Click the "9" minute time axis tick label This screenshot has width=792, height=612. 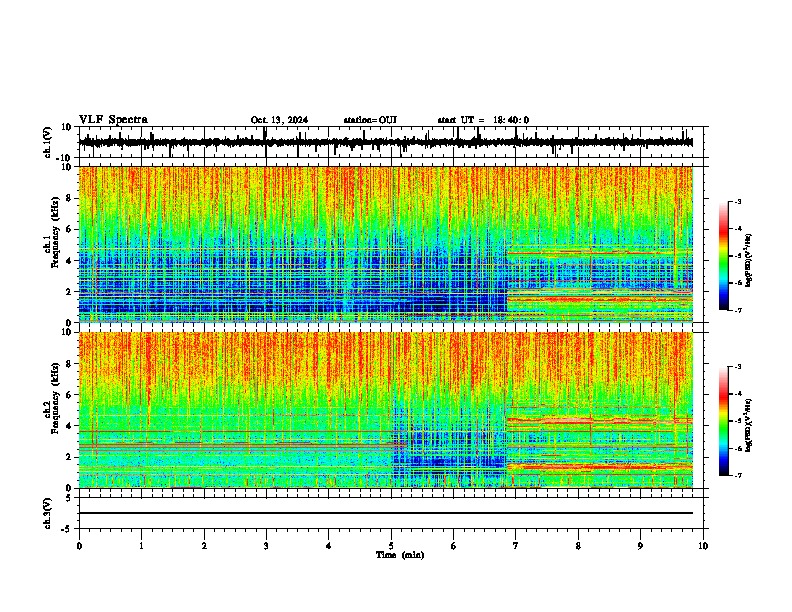pyautogui.click(x=640, y=546)
